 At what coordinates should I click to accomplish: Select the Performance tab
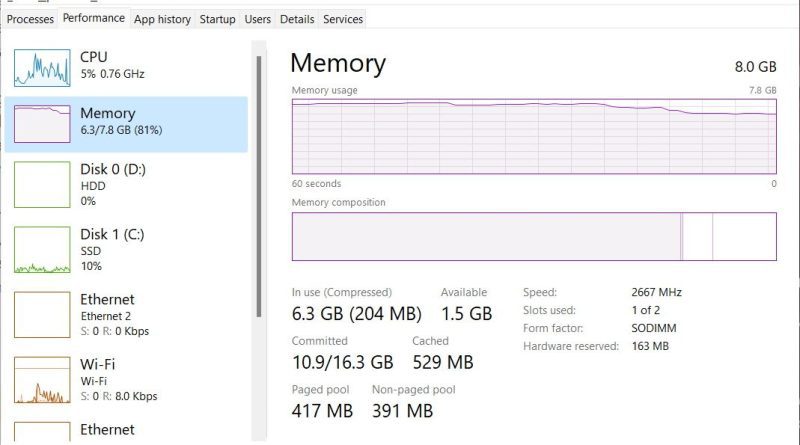point(94,18)
